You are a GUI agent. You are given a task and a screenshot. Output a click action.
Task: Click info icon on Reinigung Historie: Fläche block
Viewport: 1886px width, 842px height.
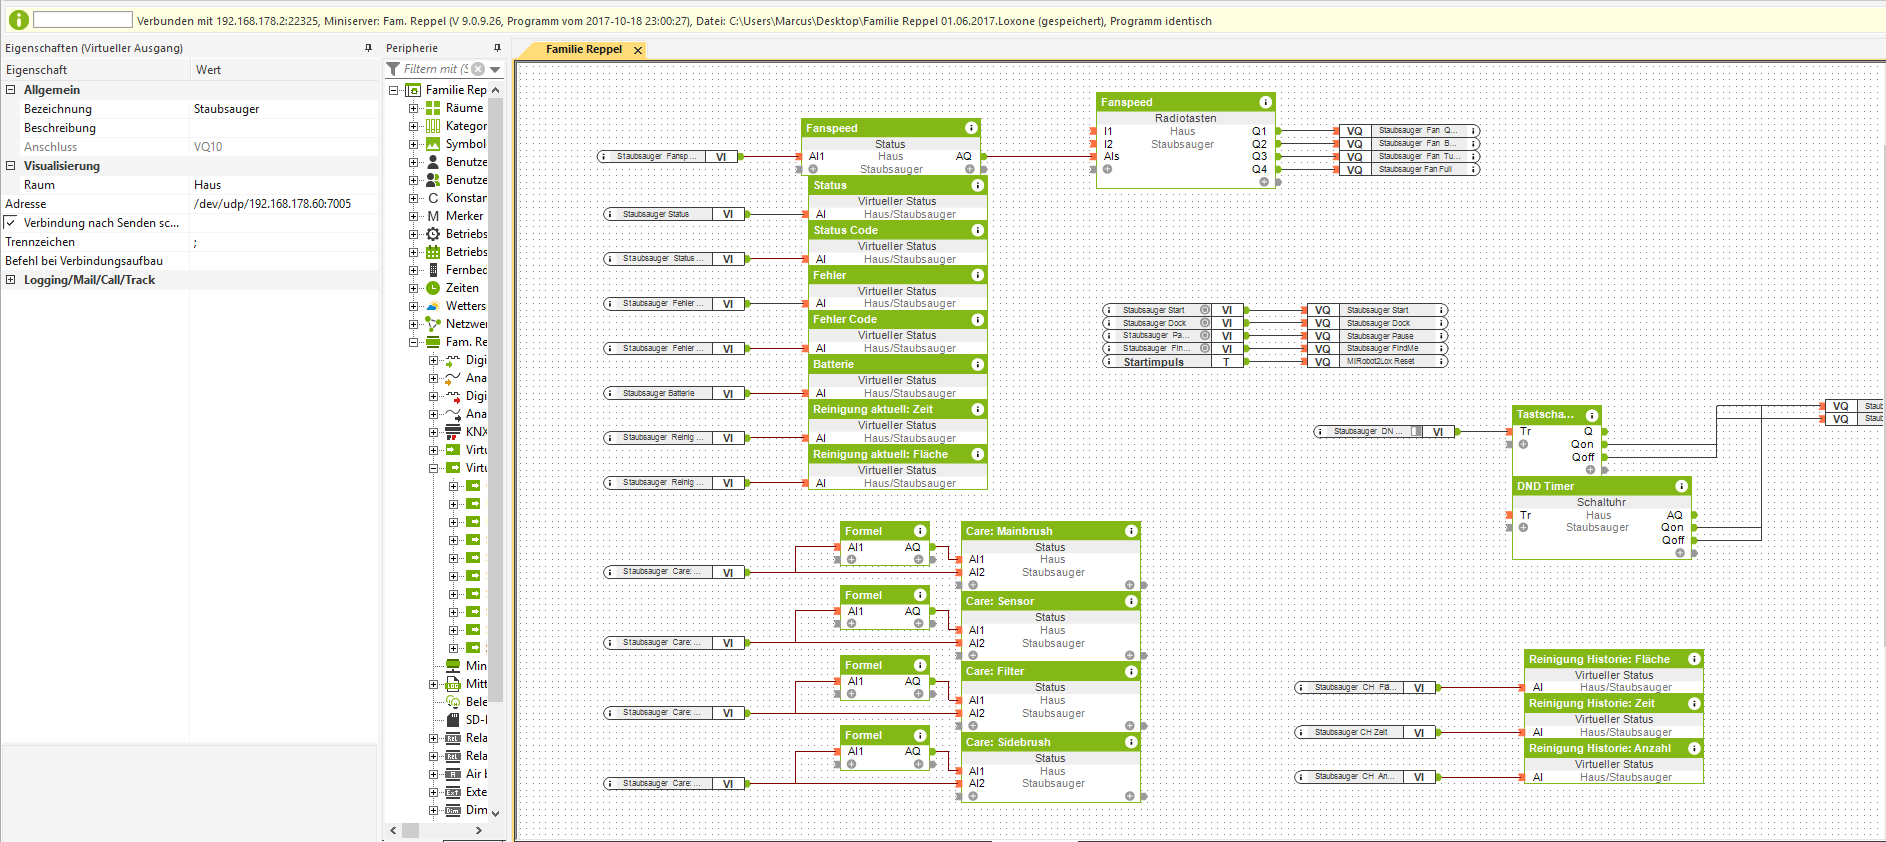pyautogui.click(x=1694, y=659)
